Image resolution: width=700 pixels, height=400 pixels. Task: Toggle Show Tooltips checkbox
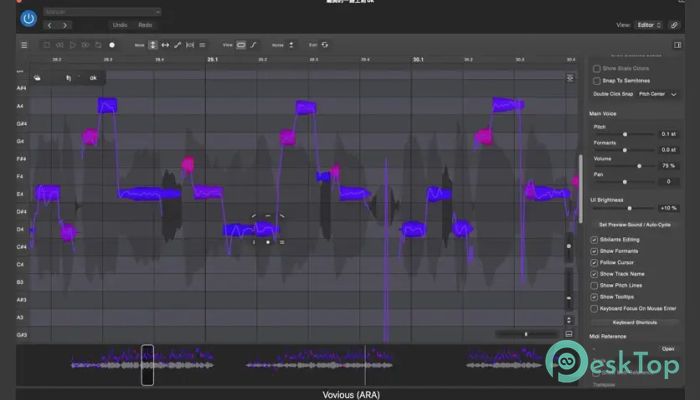pos(594,297)
